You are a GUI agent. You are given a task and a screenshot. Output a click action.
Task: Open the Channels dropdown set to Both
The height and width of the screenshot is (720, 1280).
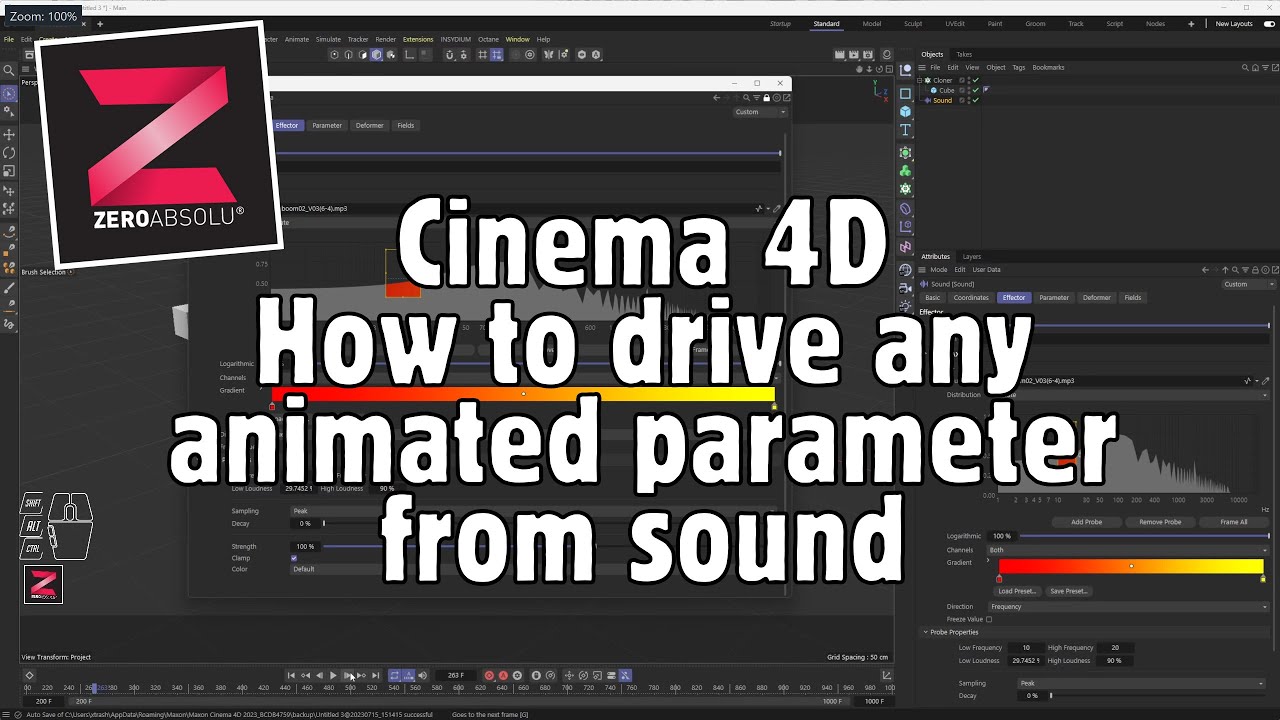(1127, 550)
